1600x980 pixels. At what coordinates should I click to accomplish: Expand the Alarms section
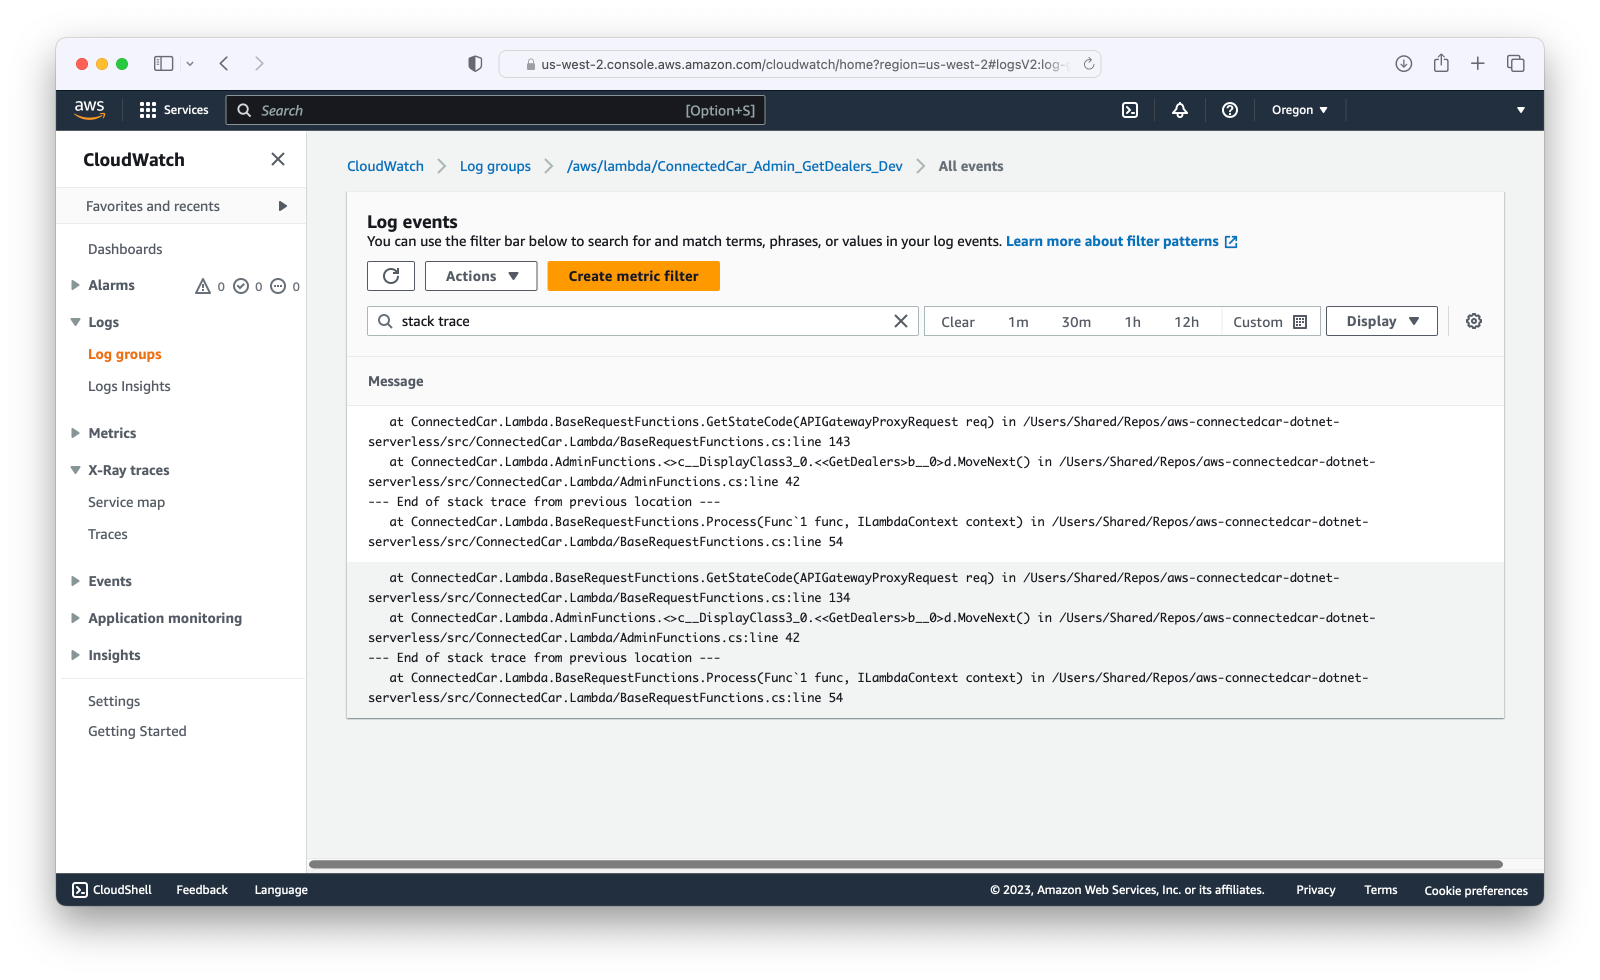(x=75, y=285)
